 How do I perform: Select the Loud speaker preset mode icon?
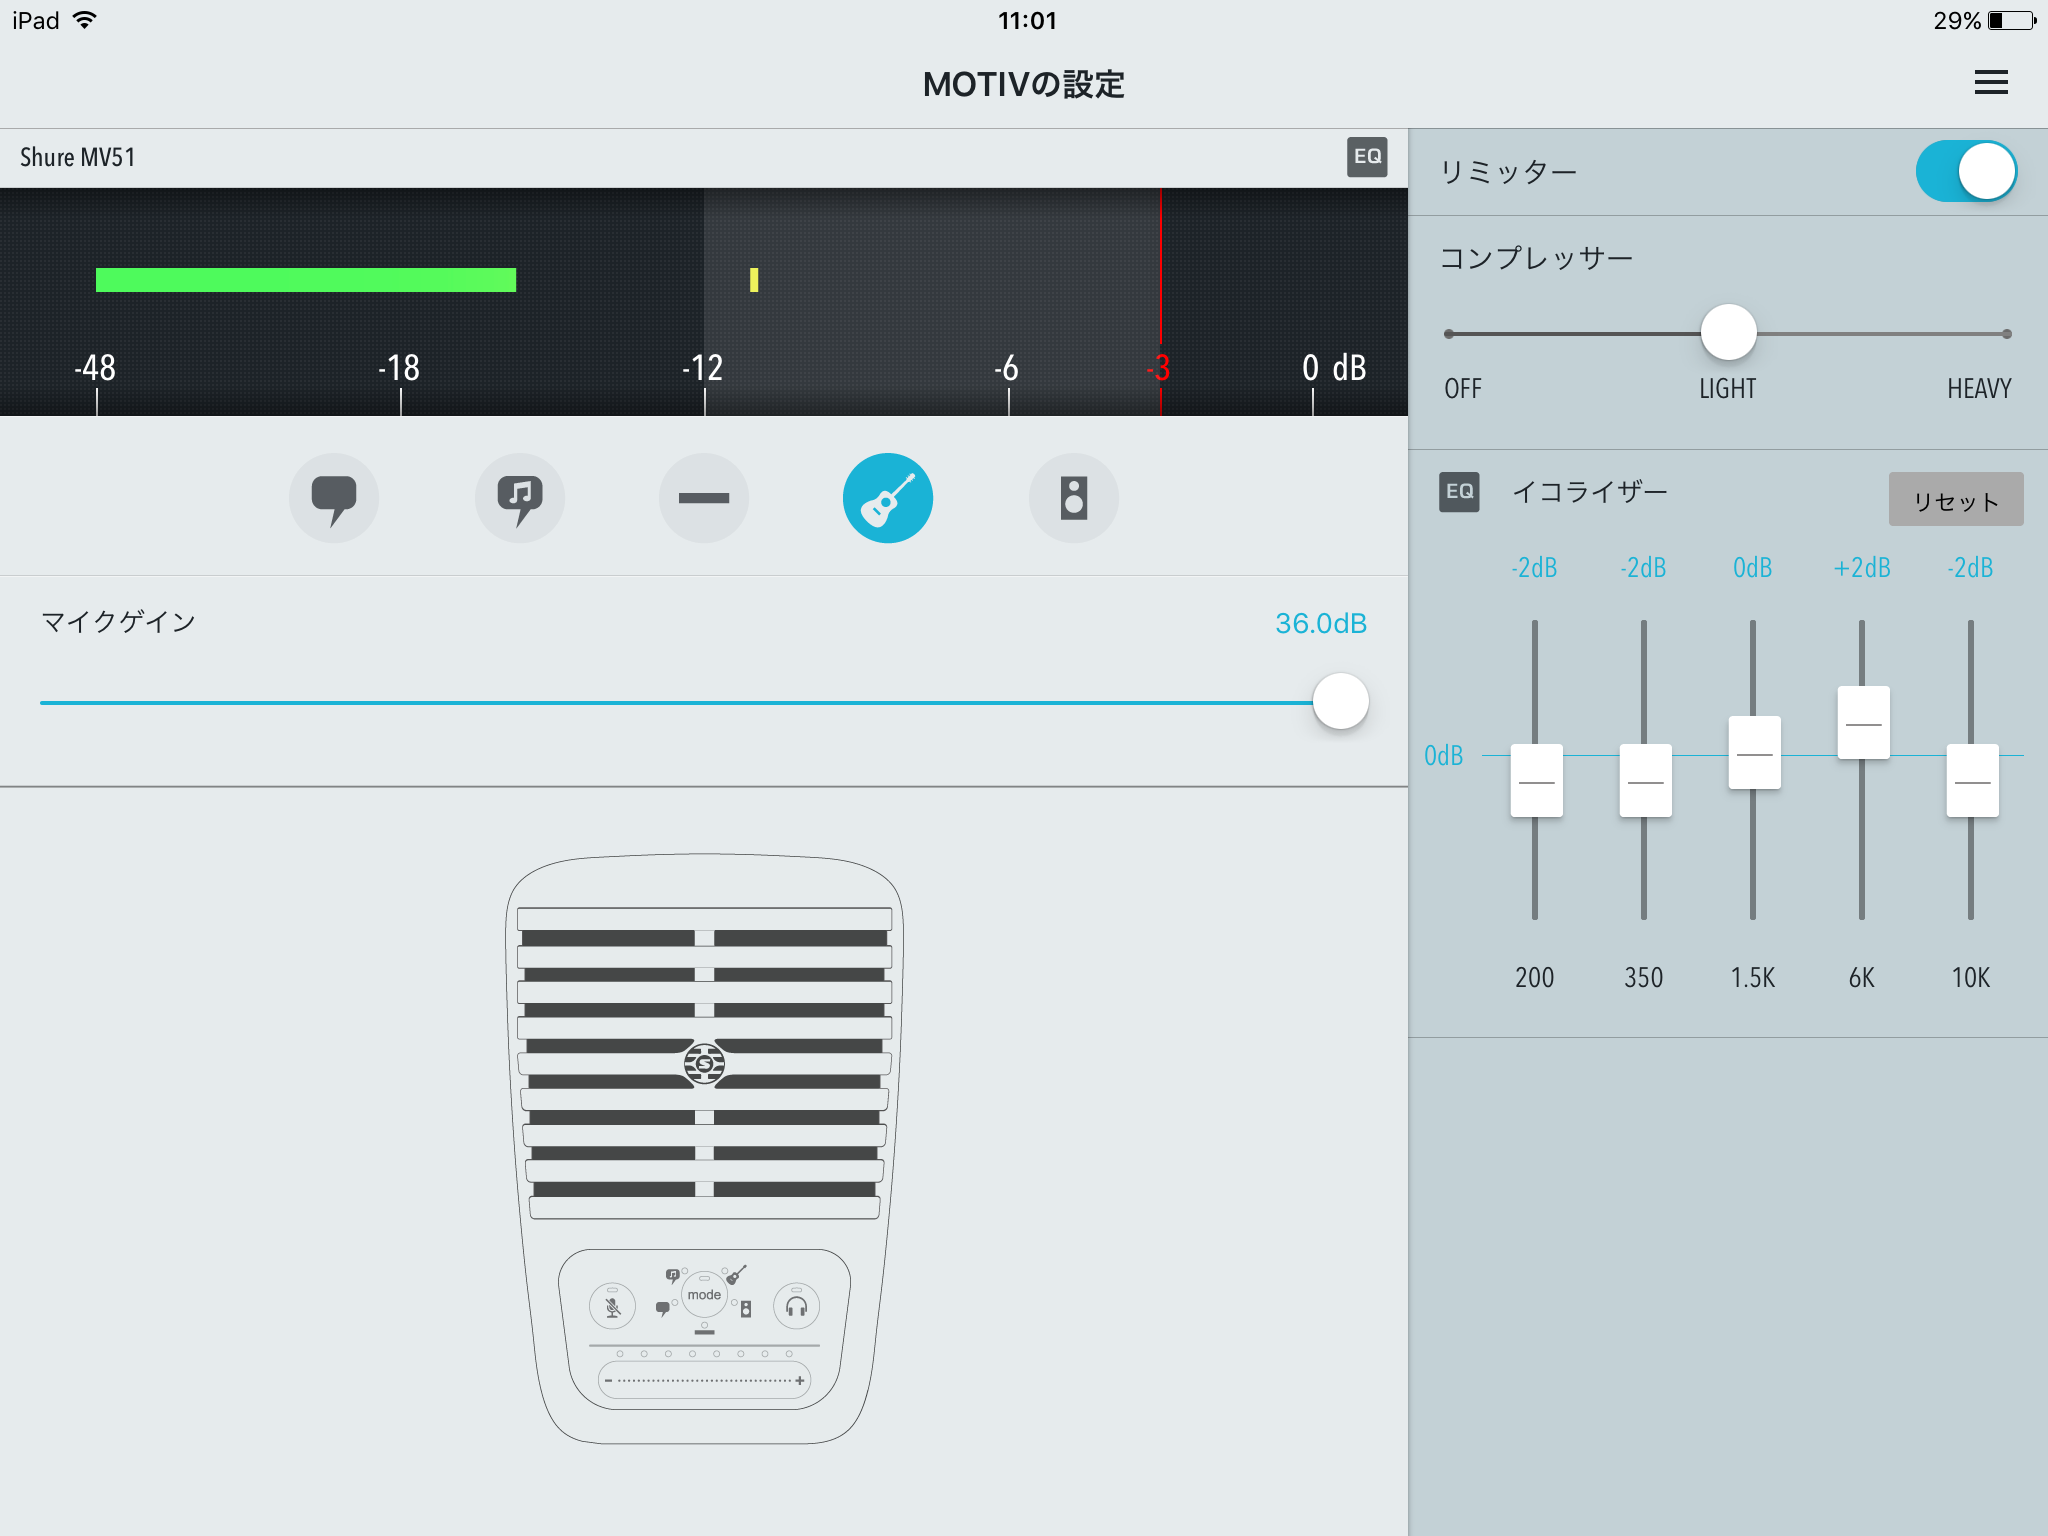click(1074, 498)
